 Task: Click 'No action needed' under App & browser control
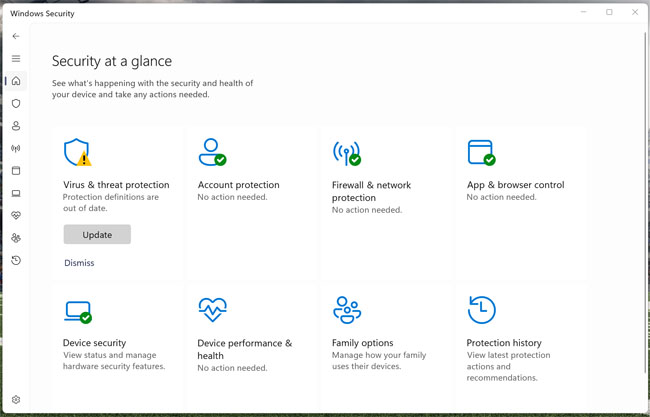[502, 197]
